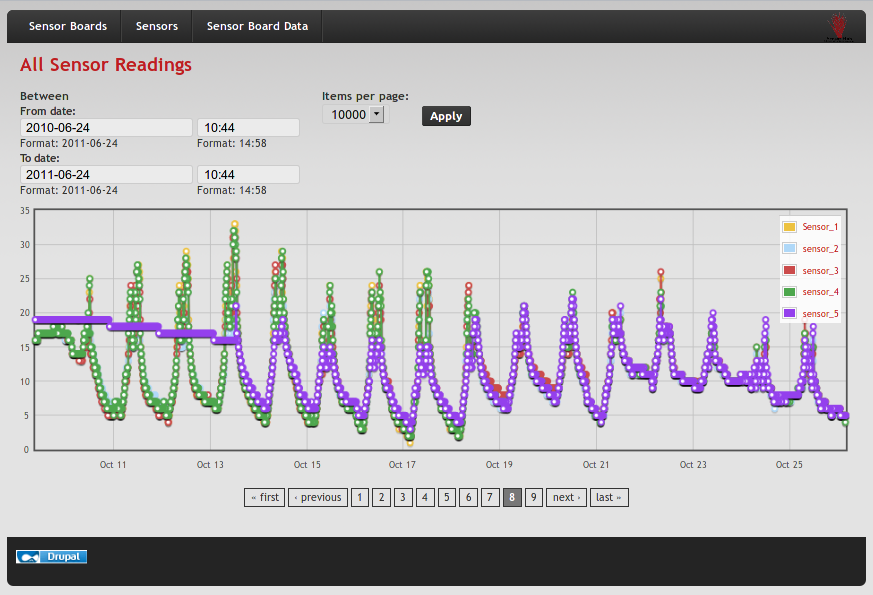
Task: Go to the previous results page
Action: click(x=317, y=497)
